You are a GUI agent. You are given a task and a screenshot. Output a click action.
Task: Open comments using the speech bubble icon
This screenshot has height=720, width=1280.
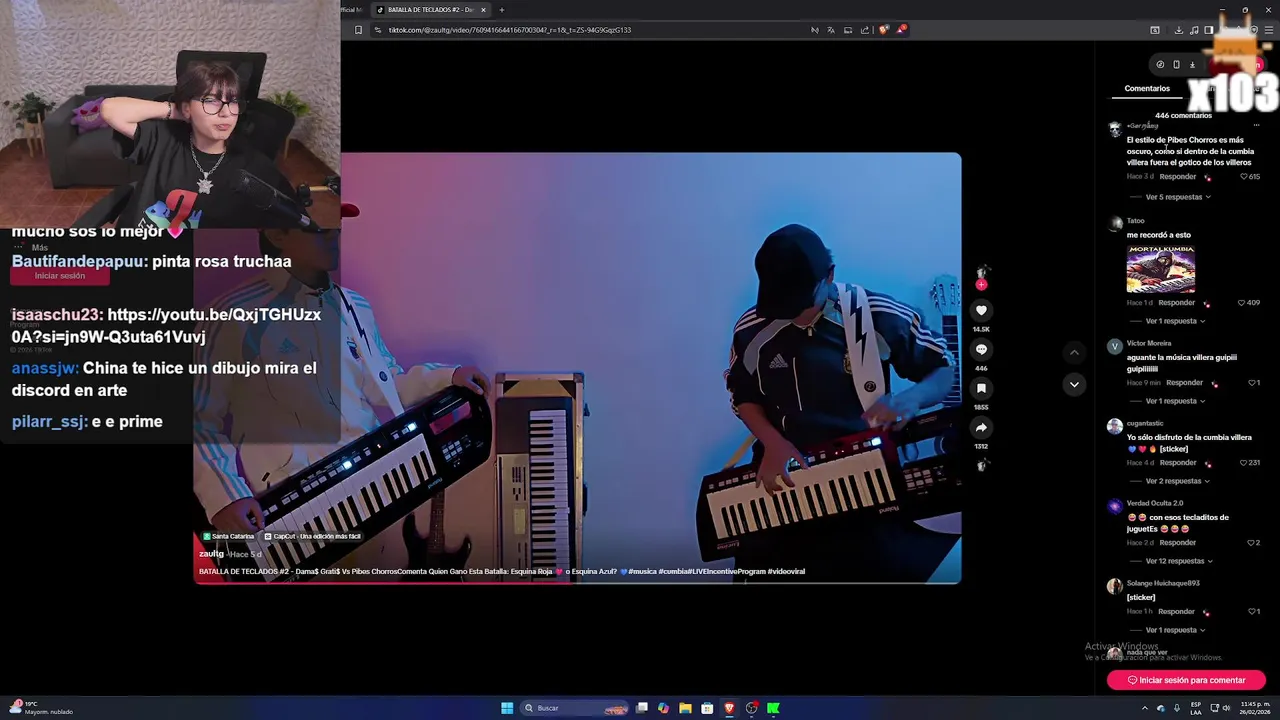point(981,350)
